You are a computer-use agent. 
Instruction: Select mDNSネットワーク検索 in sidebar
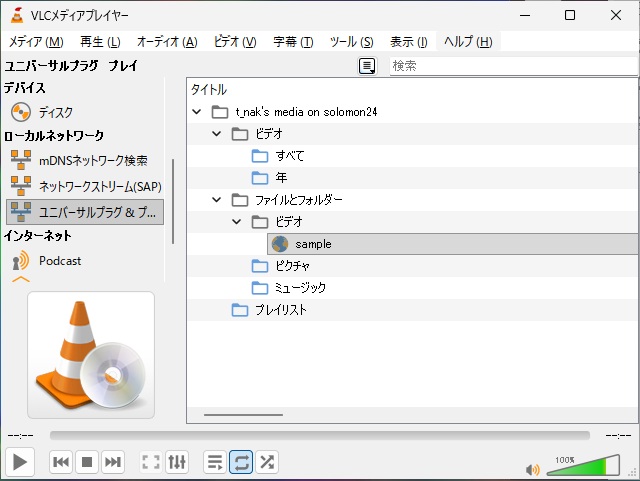coord(93,160)
